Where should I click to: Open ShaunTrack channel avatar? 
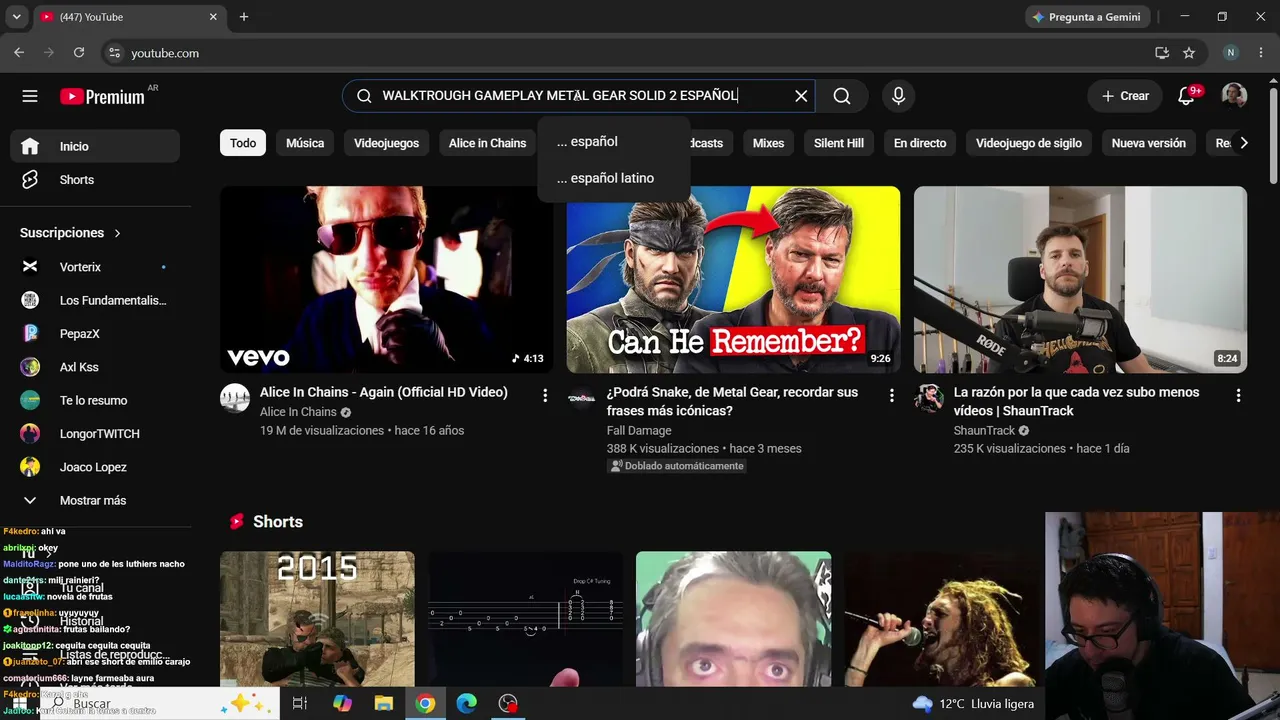929,398
